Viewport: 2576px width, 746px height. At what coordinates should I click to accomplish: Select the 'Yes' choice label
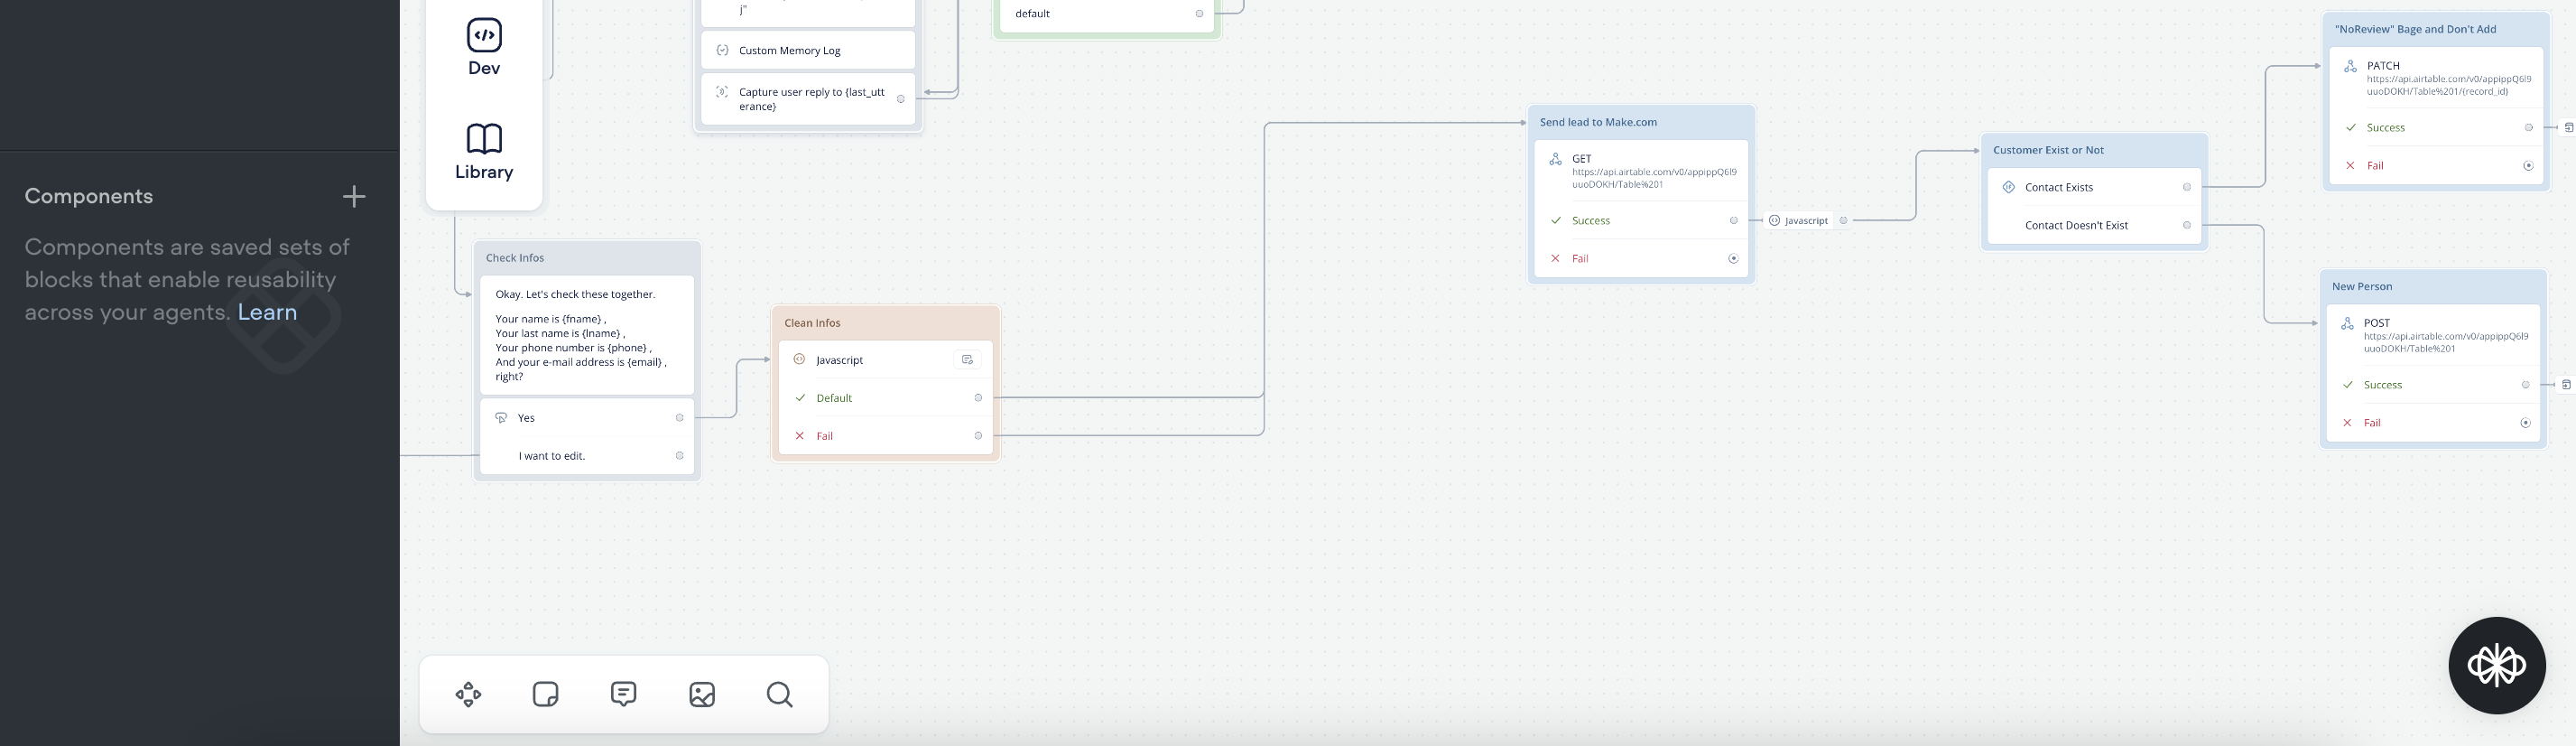point(526,418)
